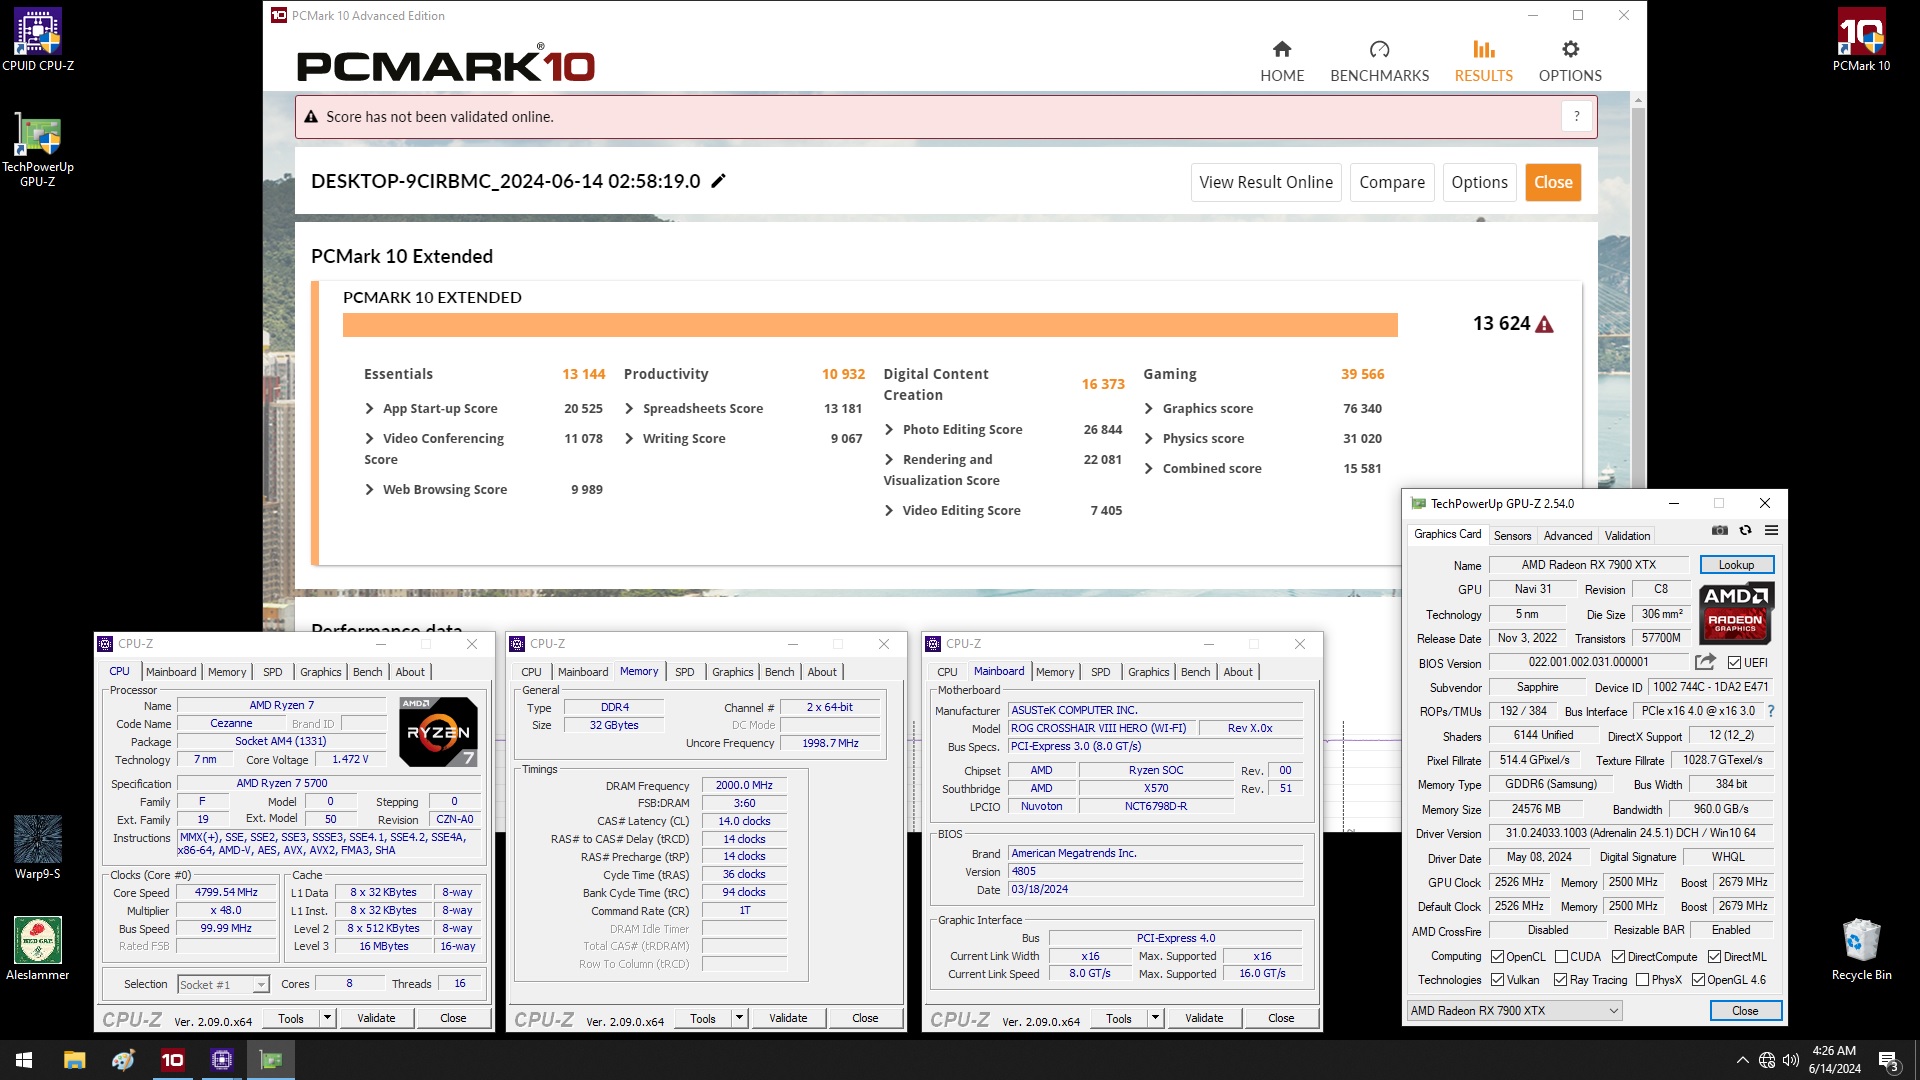Screen dimensions: 1920x1080
Task: Switch to GPU-Z on the taskbar
Action: point(271,1060)
